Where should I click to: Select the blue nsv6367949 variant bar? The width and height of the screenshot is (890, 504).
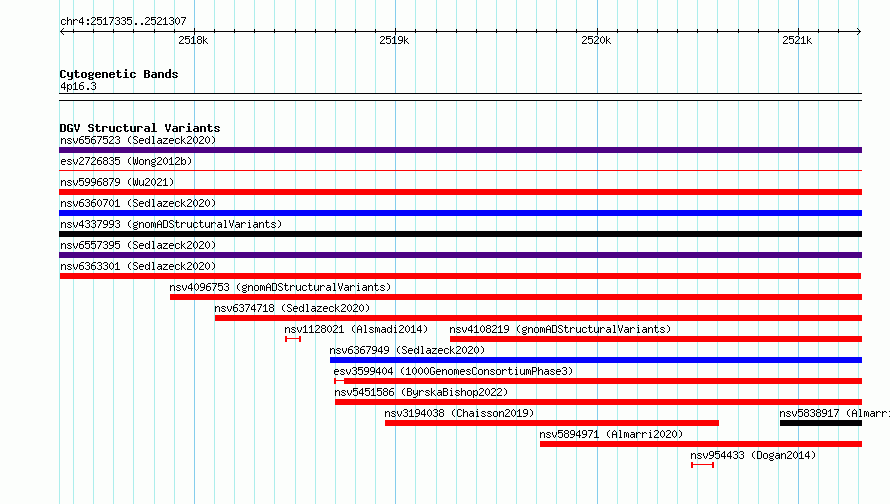[x=596, y=360]
